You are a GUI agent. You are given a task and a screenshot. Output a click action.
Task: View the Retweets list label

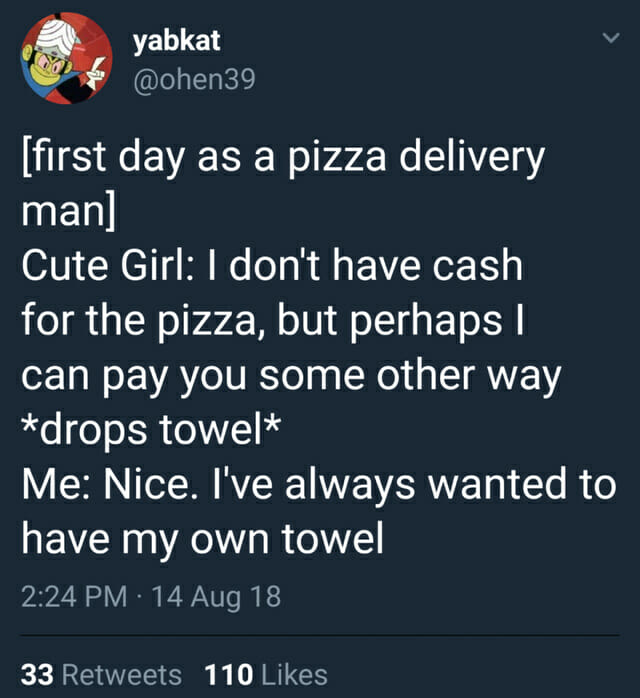121,674
